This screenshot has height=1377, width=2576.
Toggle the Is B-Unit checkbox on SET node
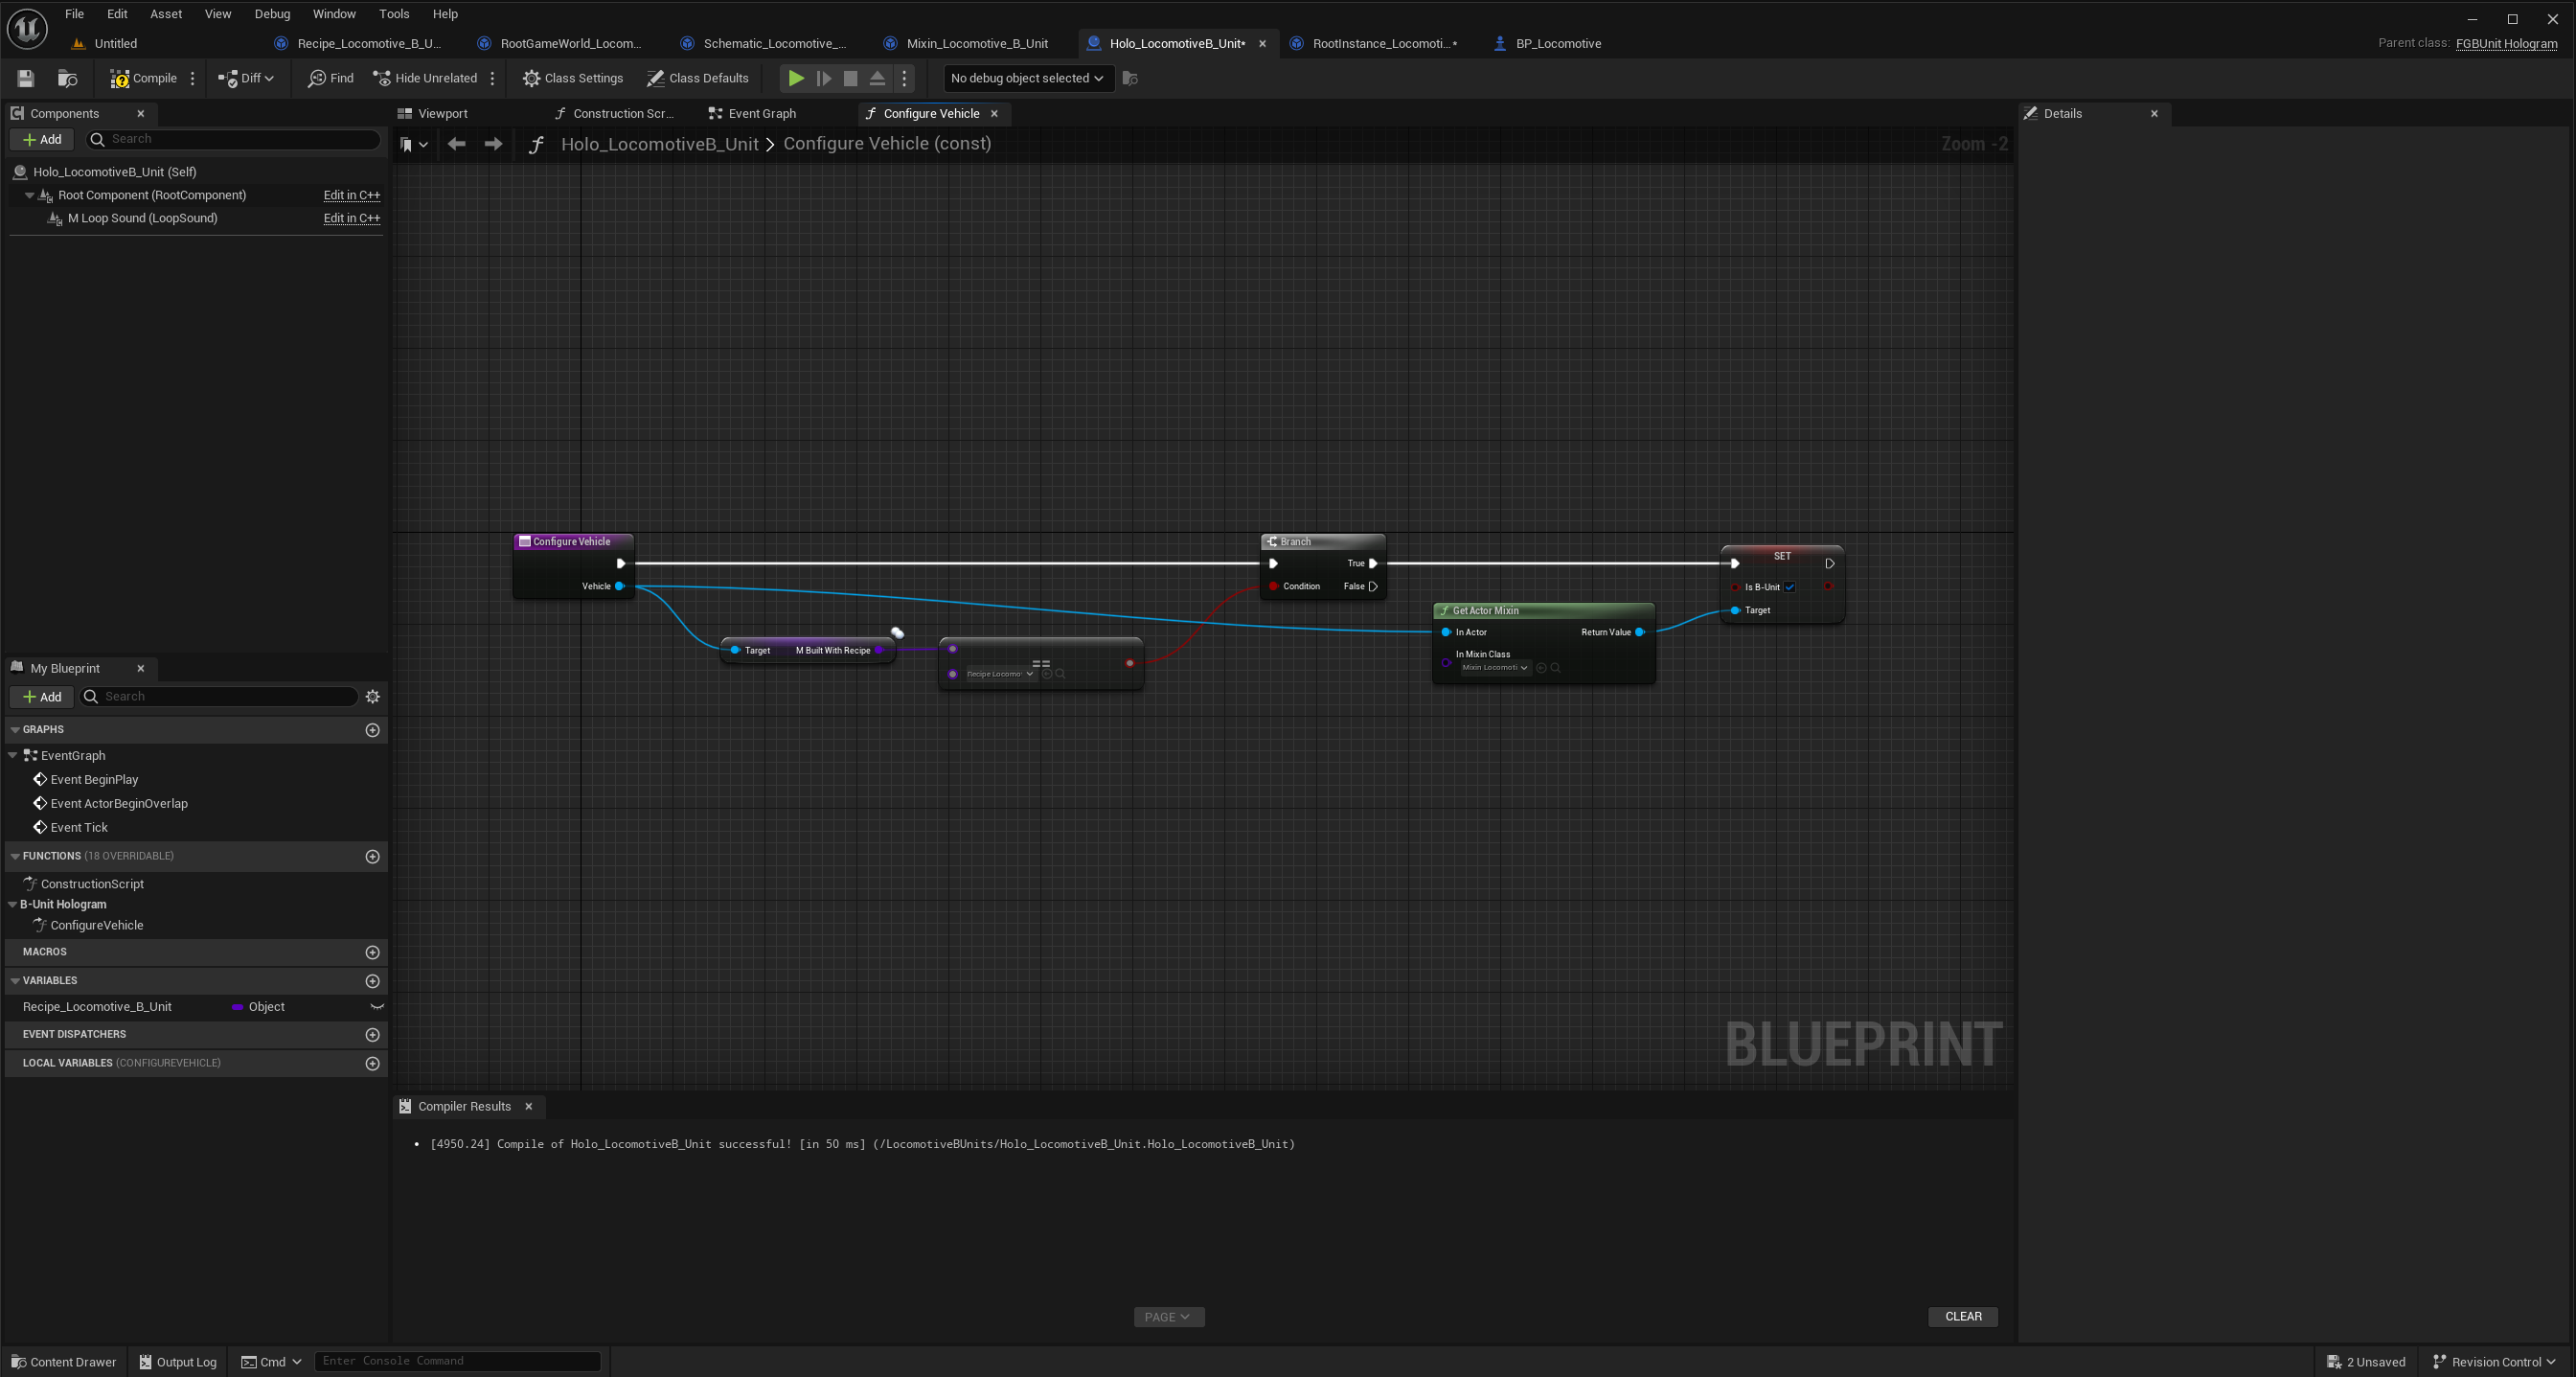1790,587
